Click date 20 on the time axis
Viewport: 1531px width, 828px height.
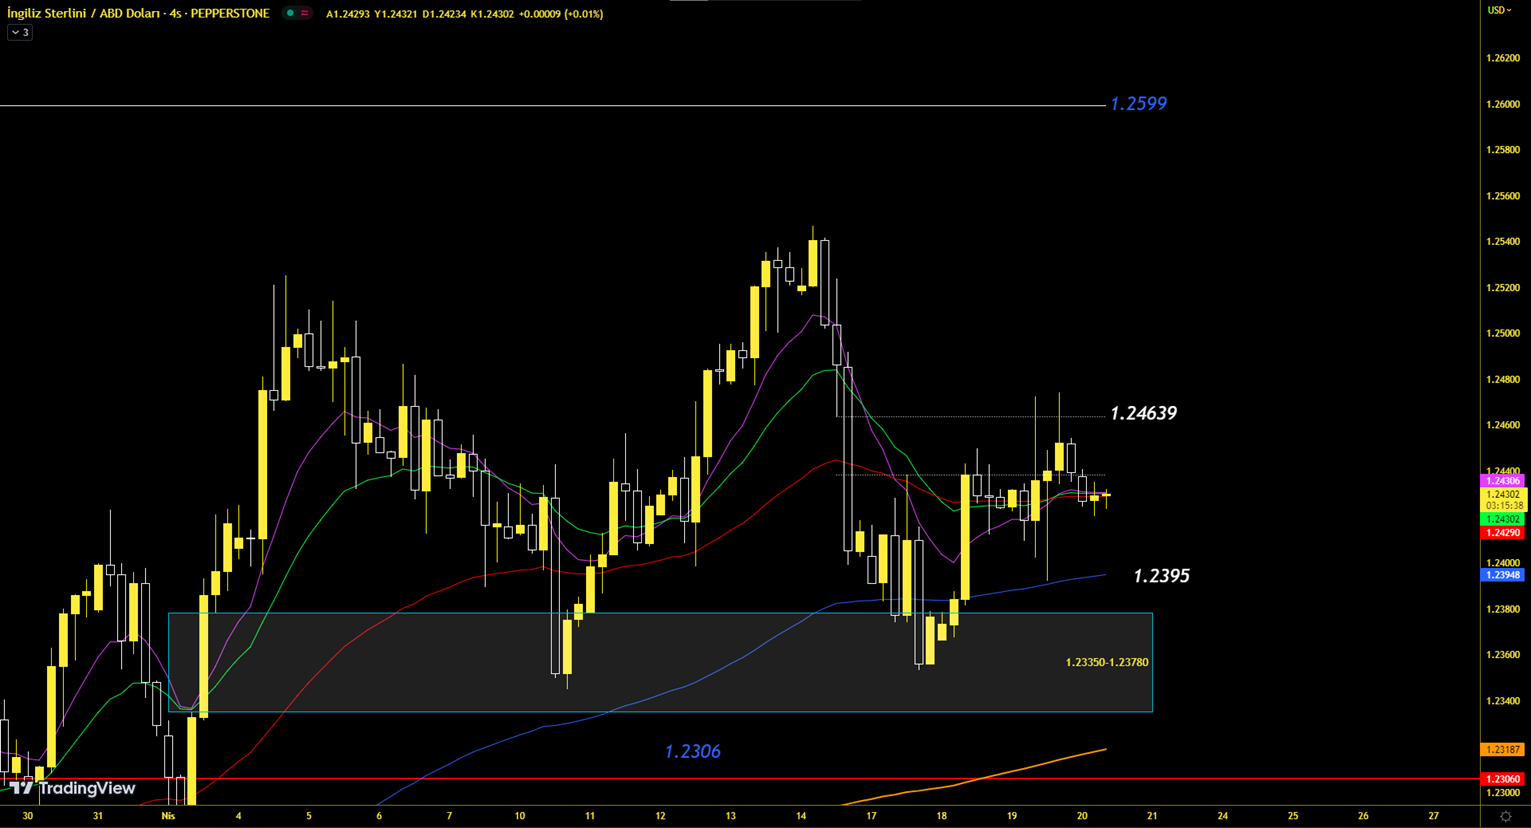1082,816
